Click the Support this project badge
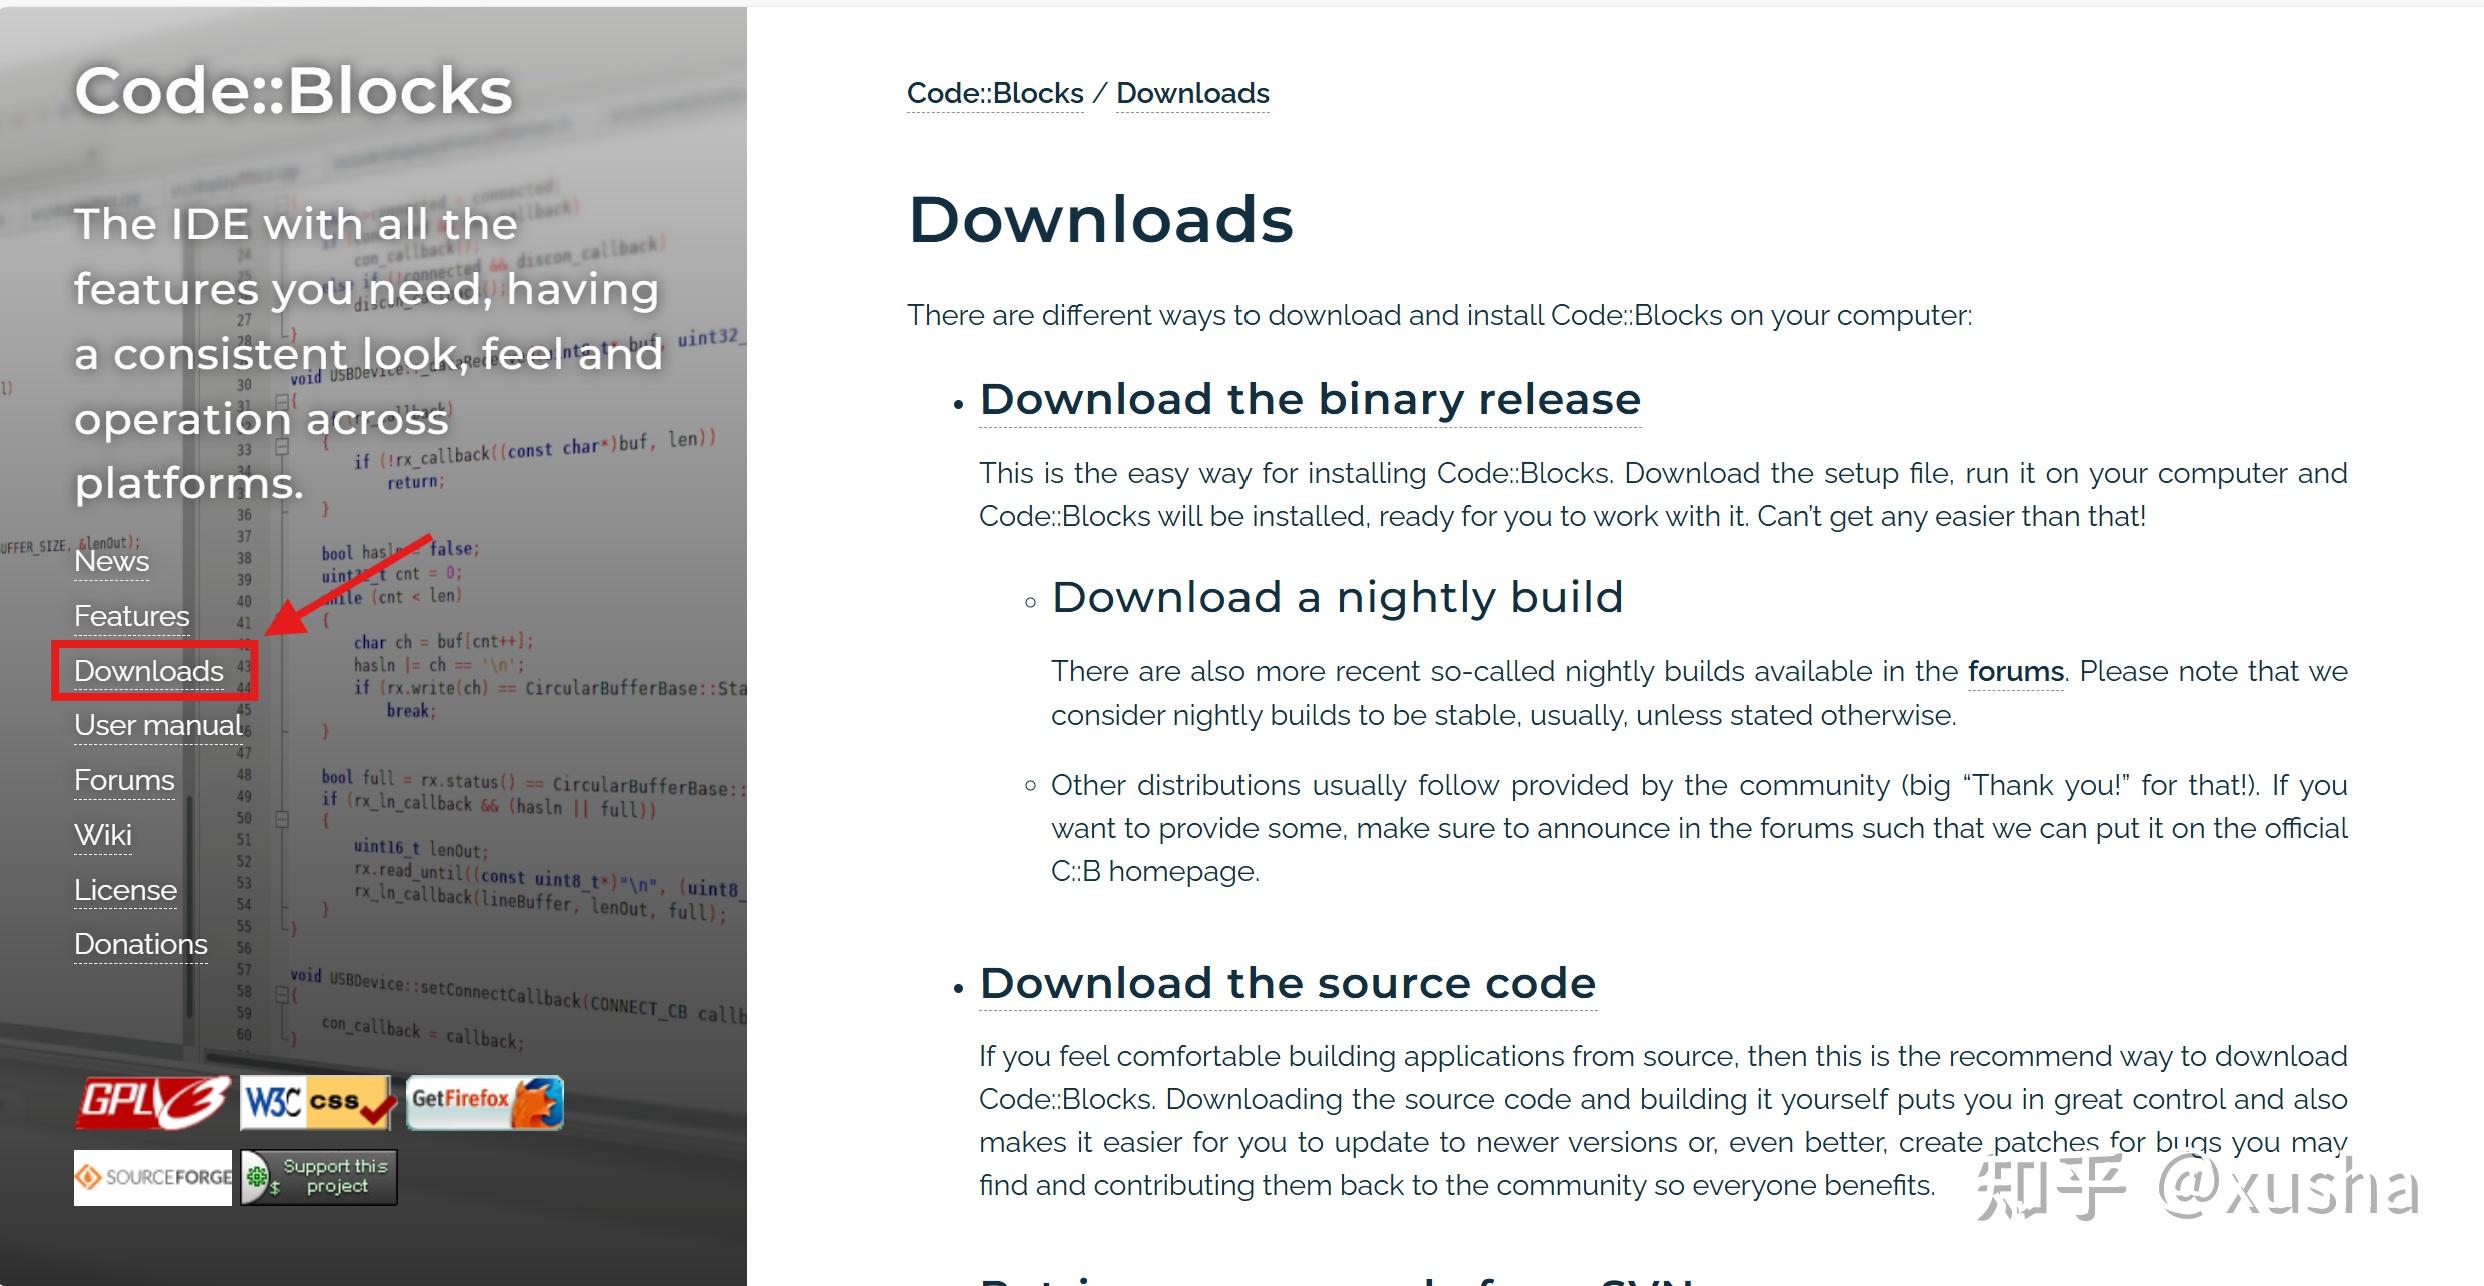The image size is (2484, 1286). 319,1177
